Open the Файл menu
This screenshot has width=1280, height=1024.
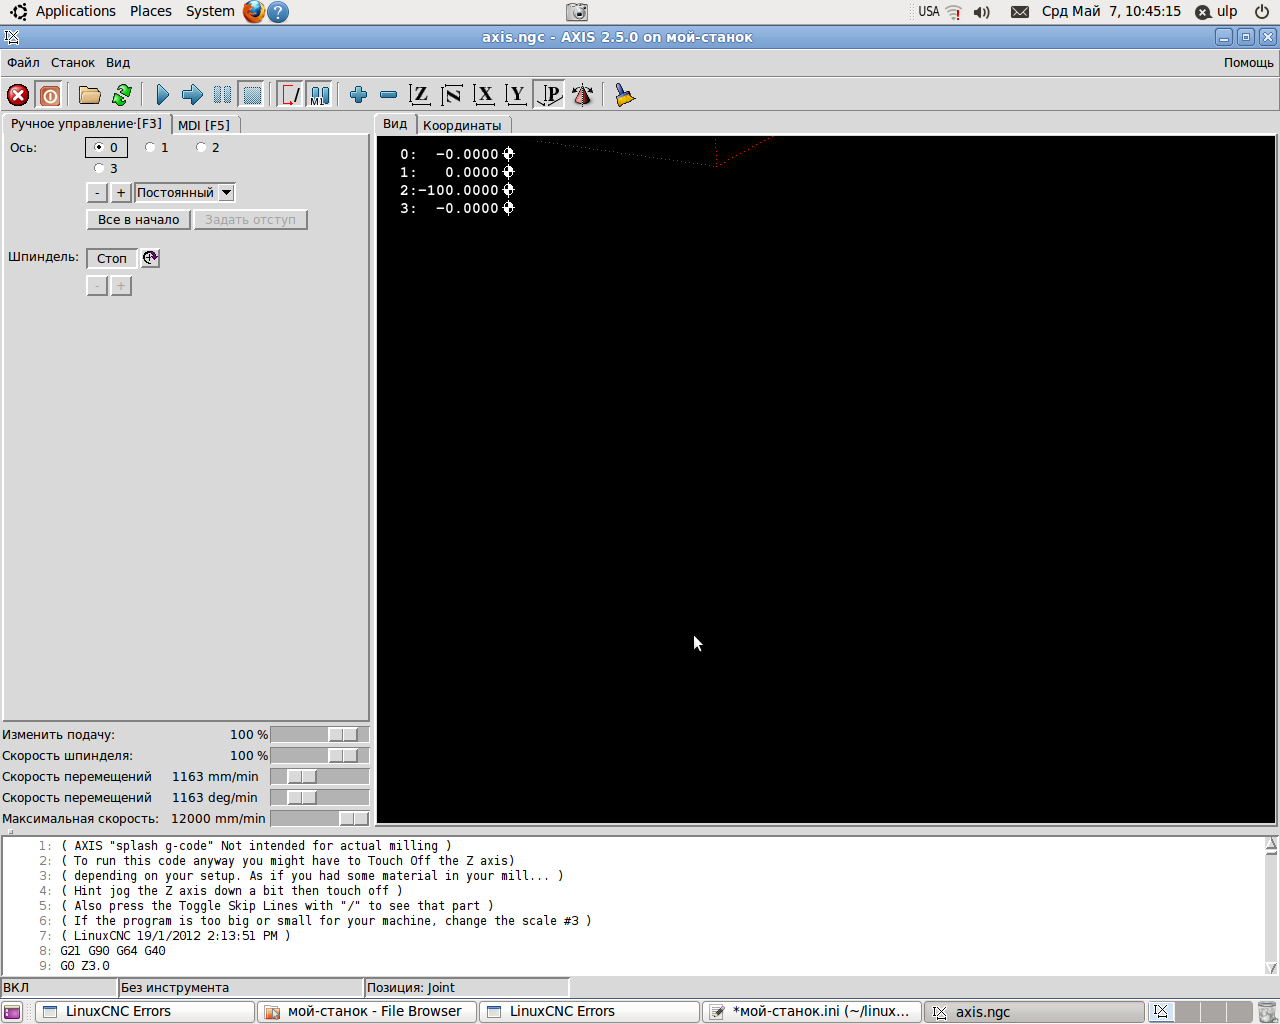tap(24, 62)
